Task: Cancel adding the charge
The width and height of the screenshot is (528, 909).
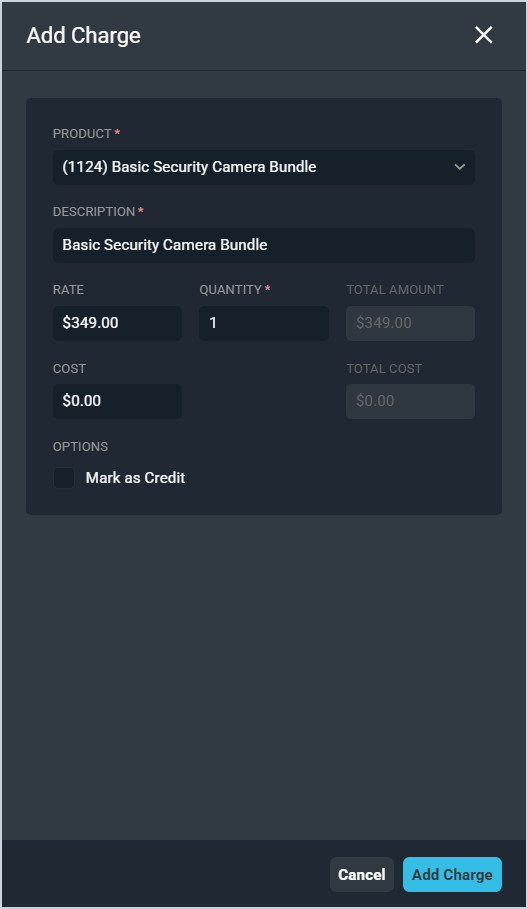Action: click(x=362, y=874)
